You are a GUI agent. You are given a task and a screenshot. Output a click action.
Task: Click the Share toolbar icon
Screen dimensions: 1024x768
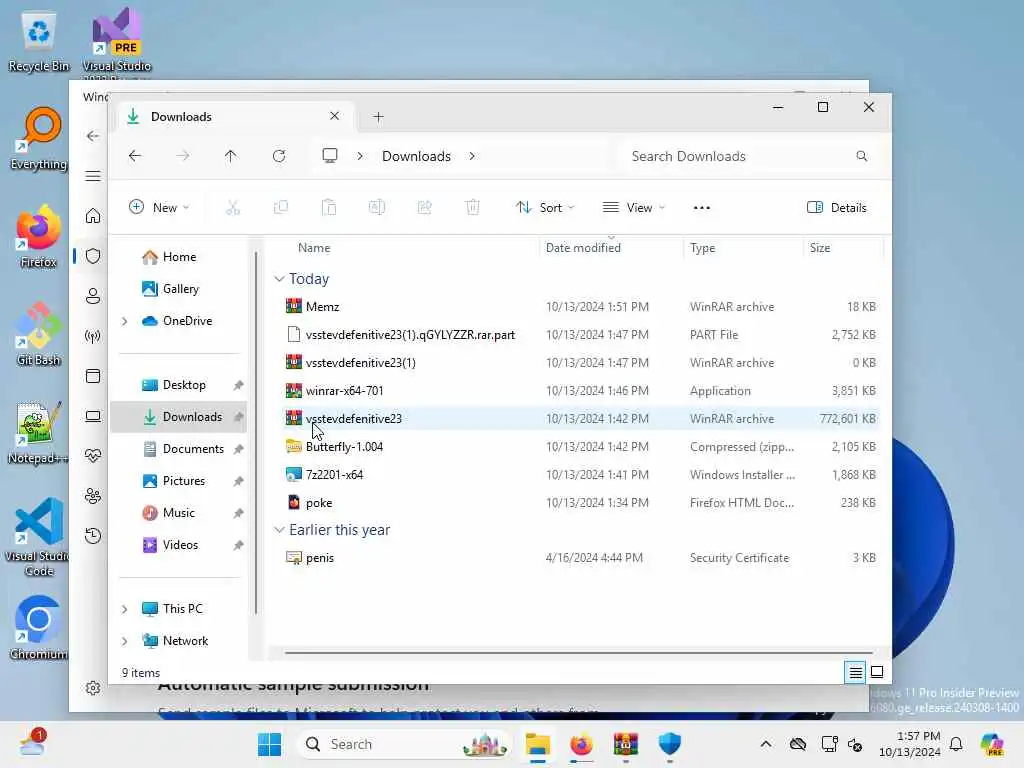pyautogui.click(x=424, y=208)
